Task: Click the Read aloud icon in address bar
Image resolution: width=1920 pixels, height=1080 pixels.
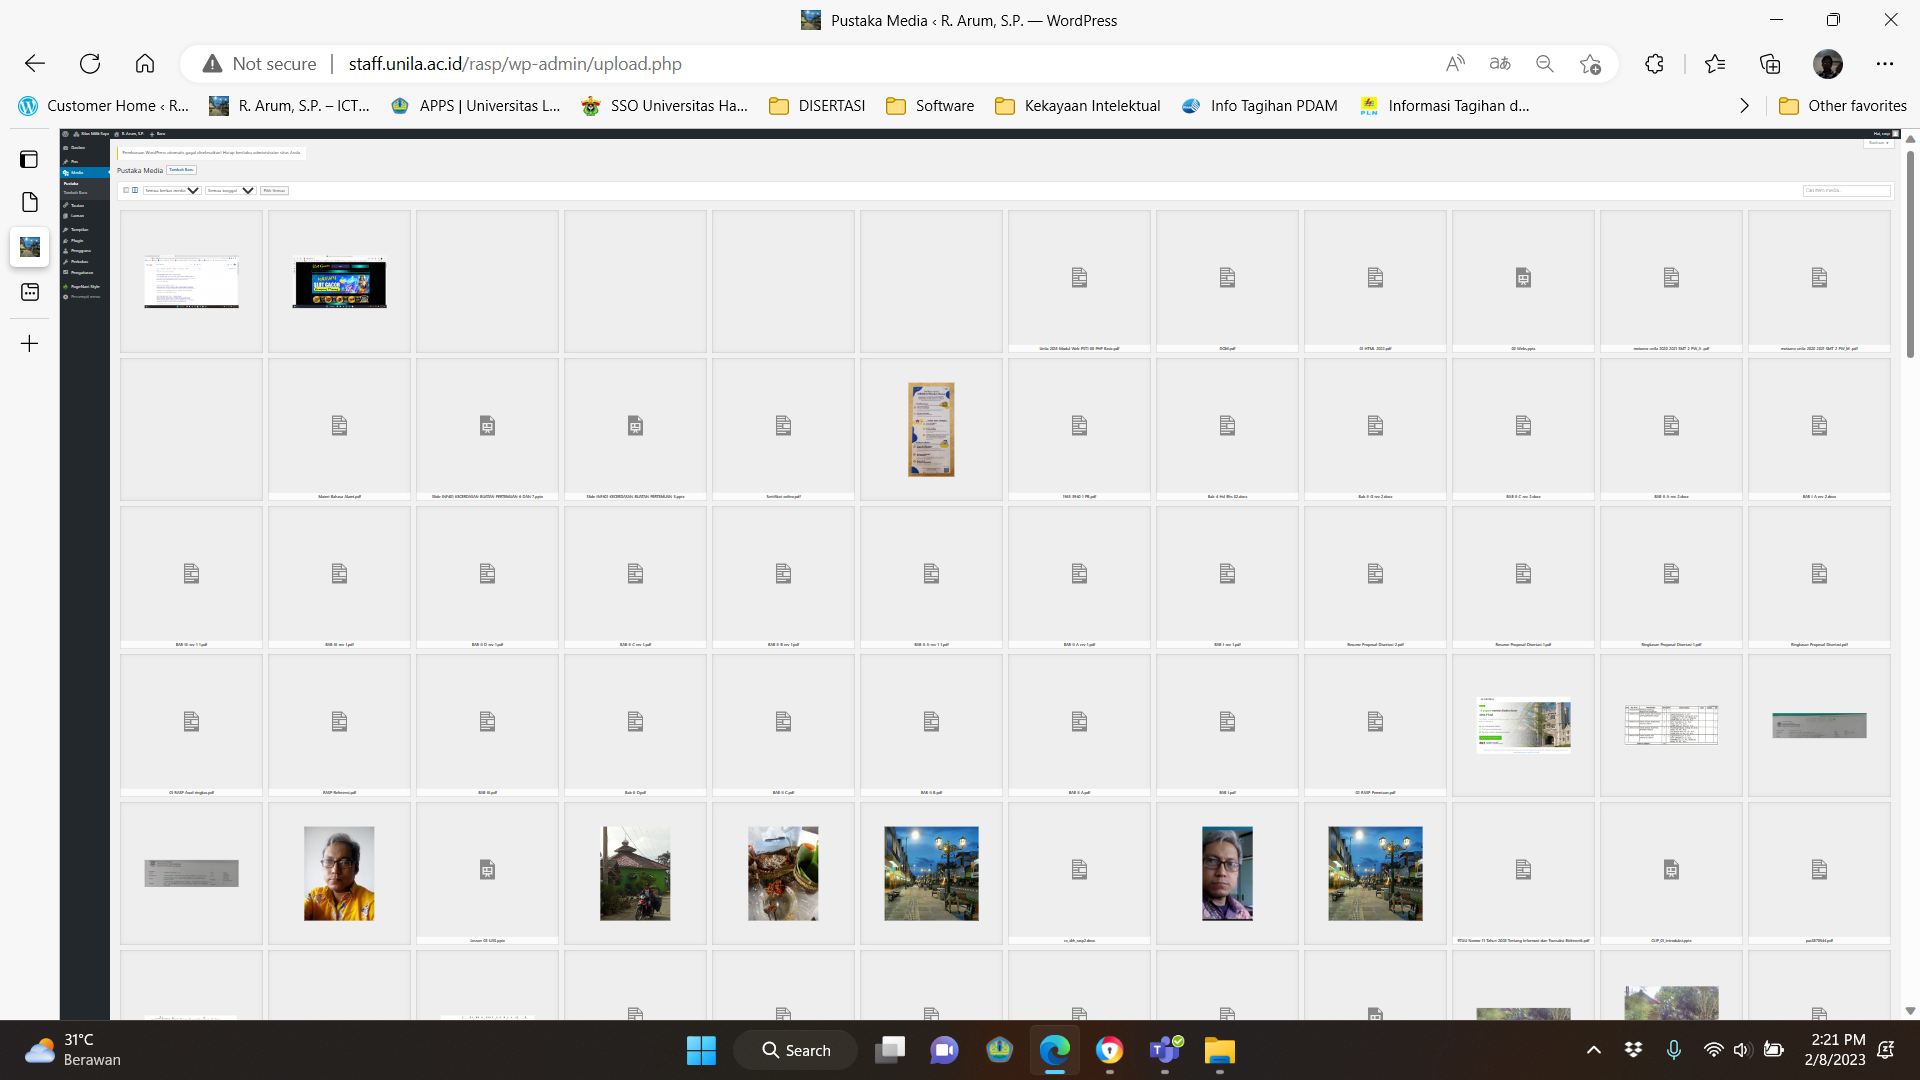Action: click(1455, 64)
